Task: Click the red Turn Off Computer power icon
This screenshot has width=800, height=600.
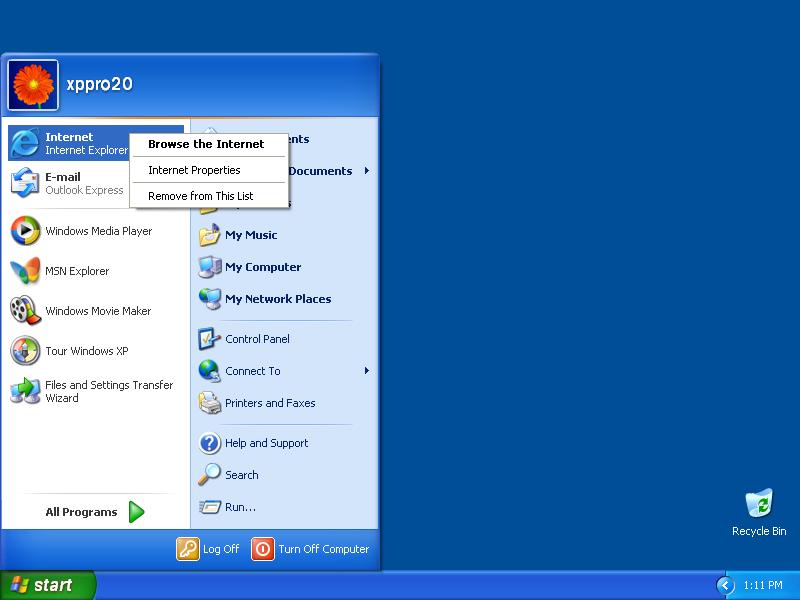Action: [263, 549]
